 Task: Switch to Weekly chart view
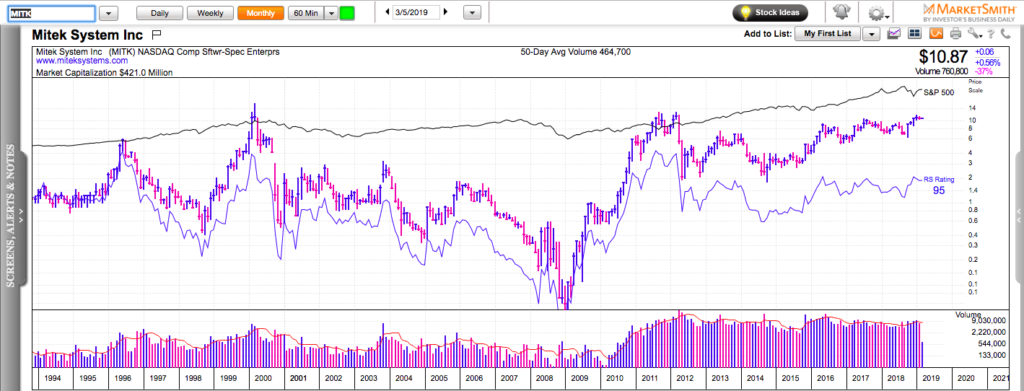pos(210,13)
